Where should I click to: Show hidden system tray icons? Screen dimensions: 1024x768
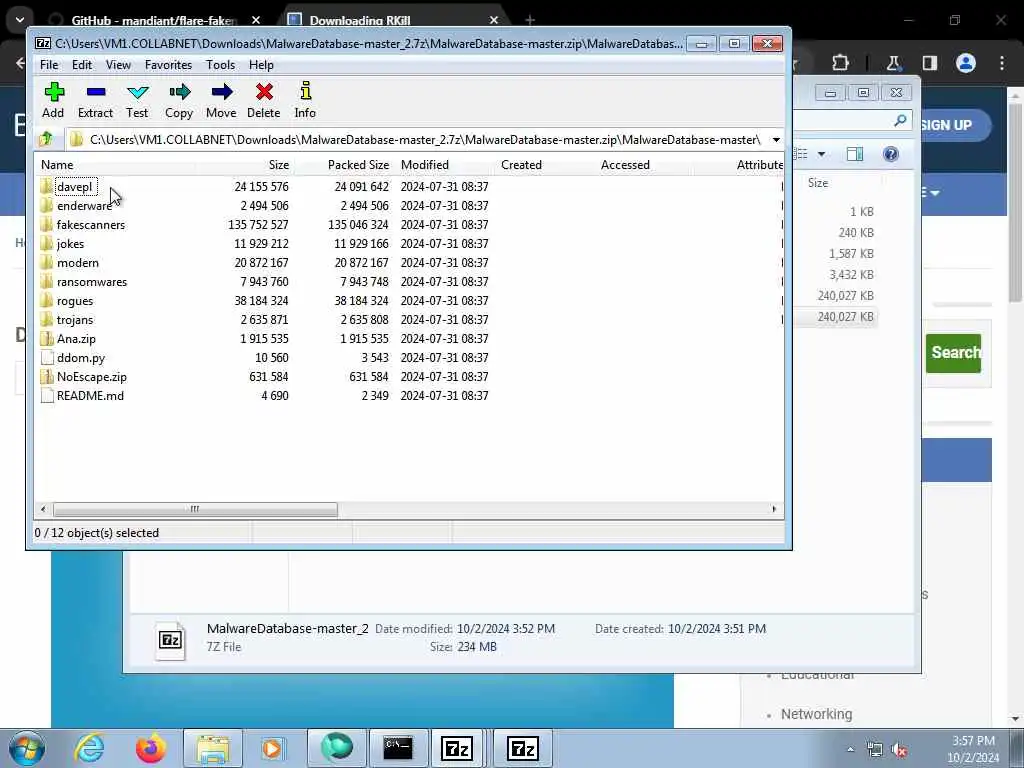(x=850, y=750)
